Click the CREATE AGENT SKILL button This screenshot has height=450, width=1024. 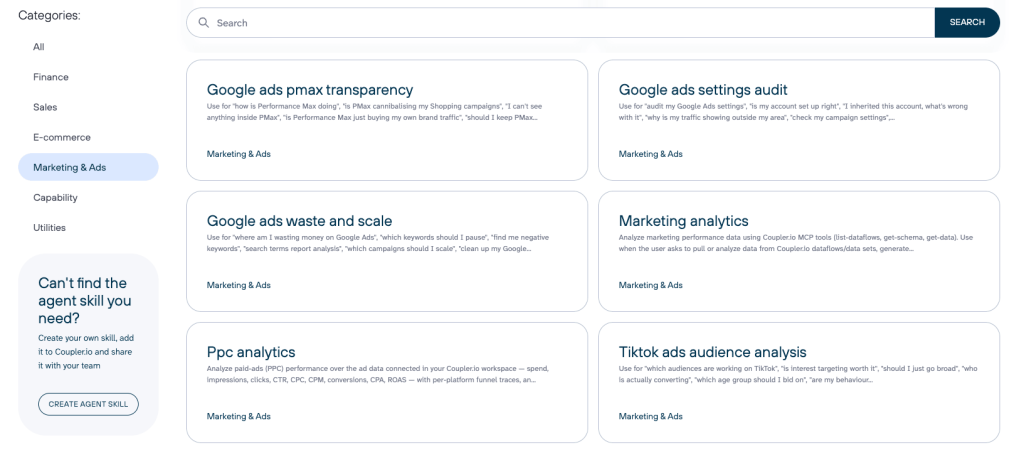coord(88,404)
